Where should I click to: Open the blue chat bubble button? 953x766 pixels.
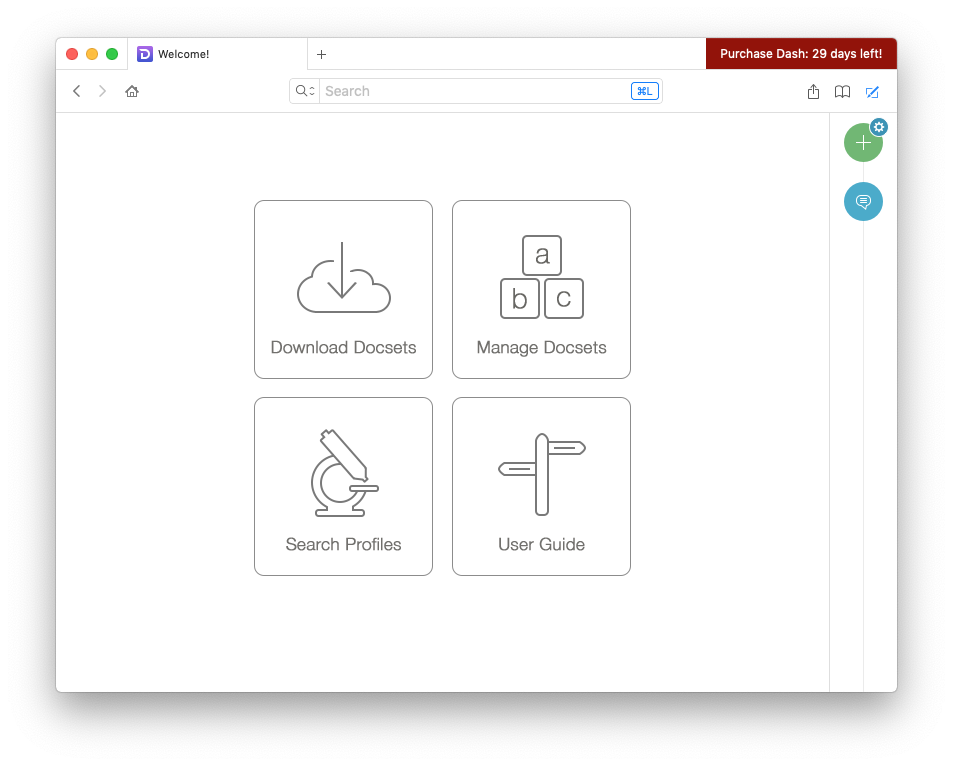863,201
